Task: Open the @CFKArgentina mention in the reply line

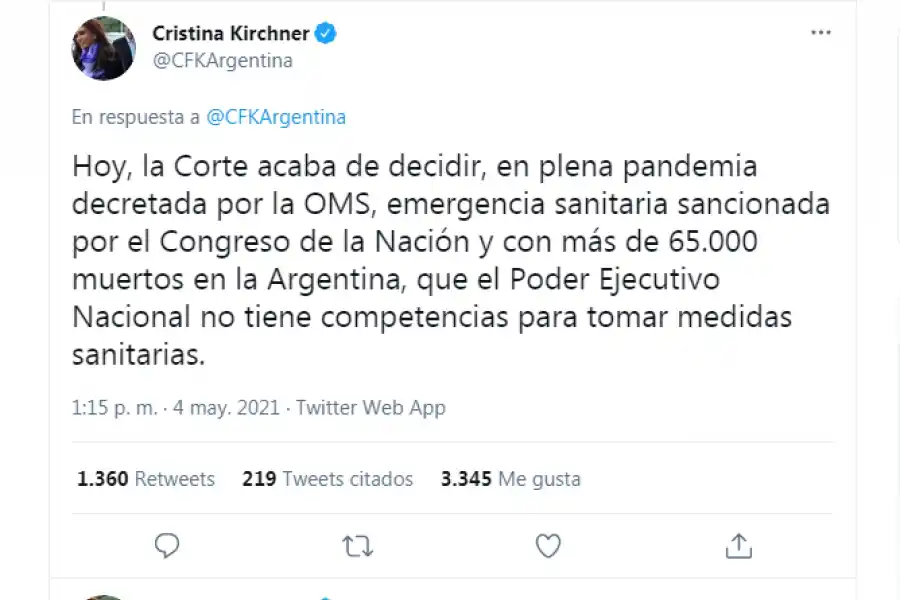Action: click(276, 117)
